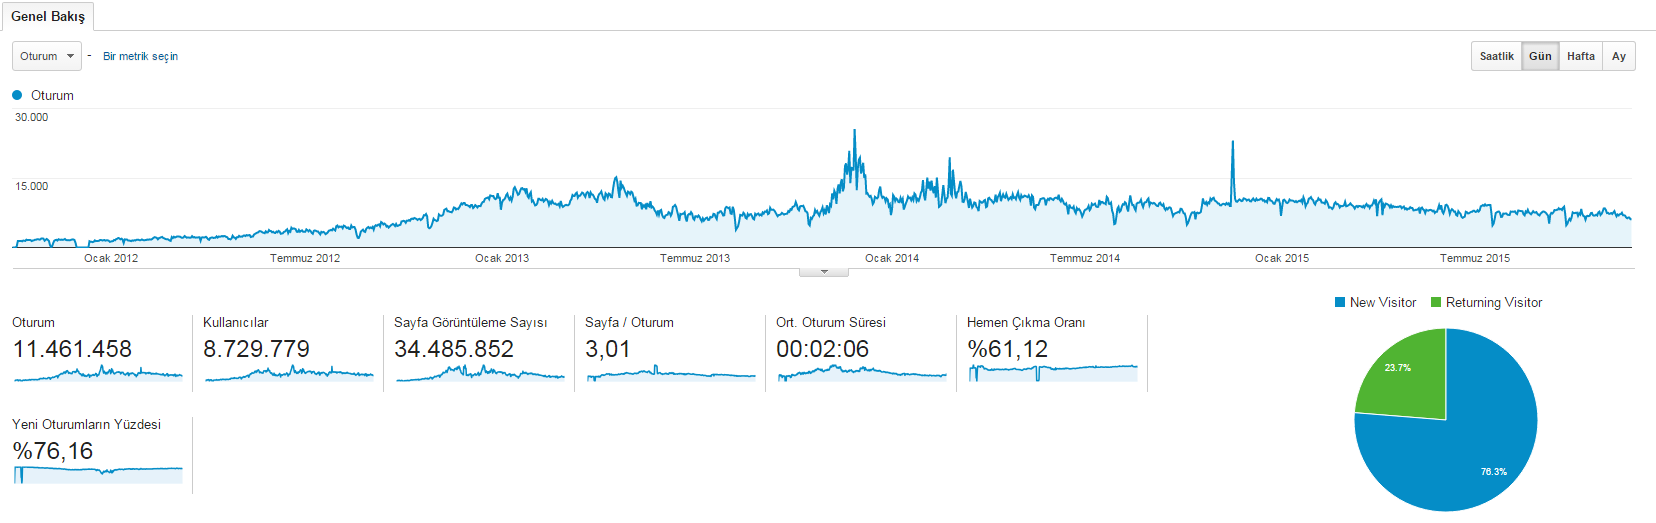Switch graph to Saatlik view

1496,56
